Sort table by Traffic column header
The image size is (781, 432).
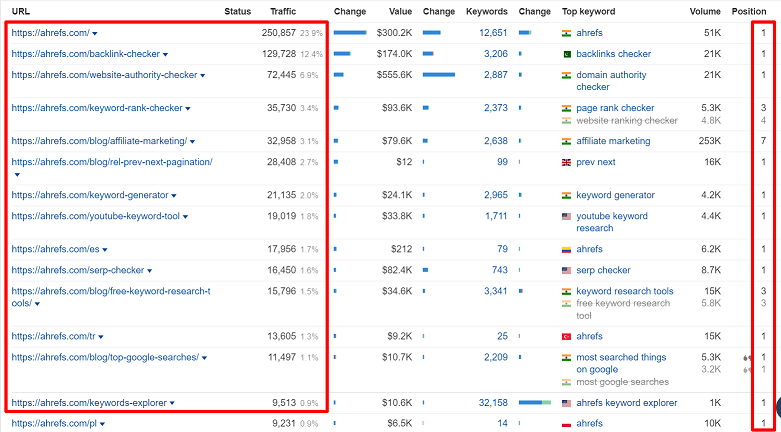point(283,11)
